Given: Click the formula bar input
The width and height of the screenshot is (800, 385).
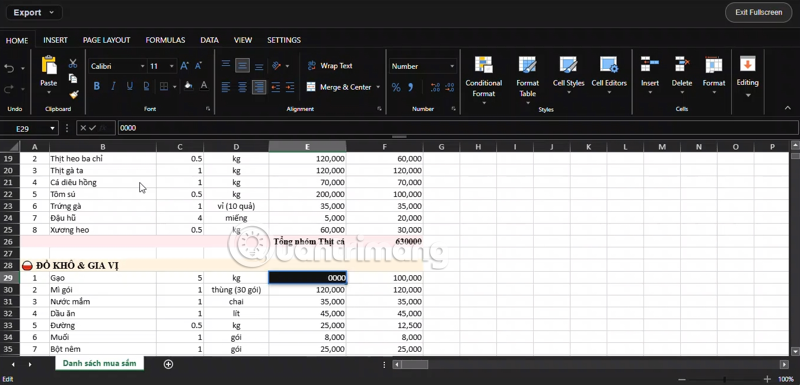Looking at the screenshot, I should [x=458, y=128].
